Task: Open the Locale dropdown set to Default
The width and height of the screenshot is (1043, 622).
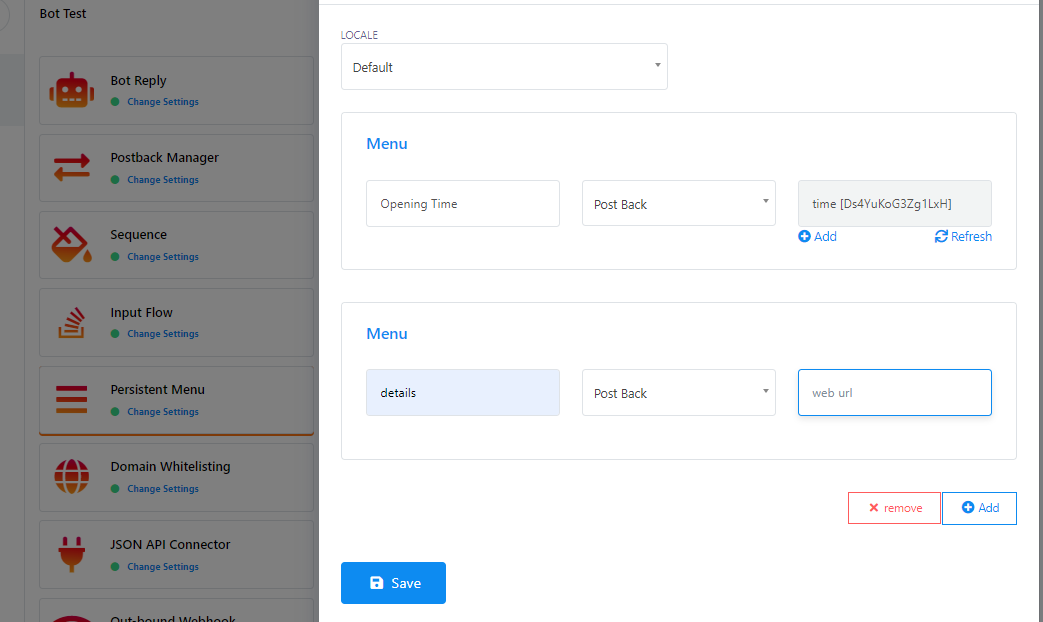Action: (504, 67)
